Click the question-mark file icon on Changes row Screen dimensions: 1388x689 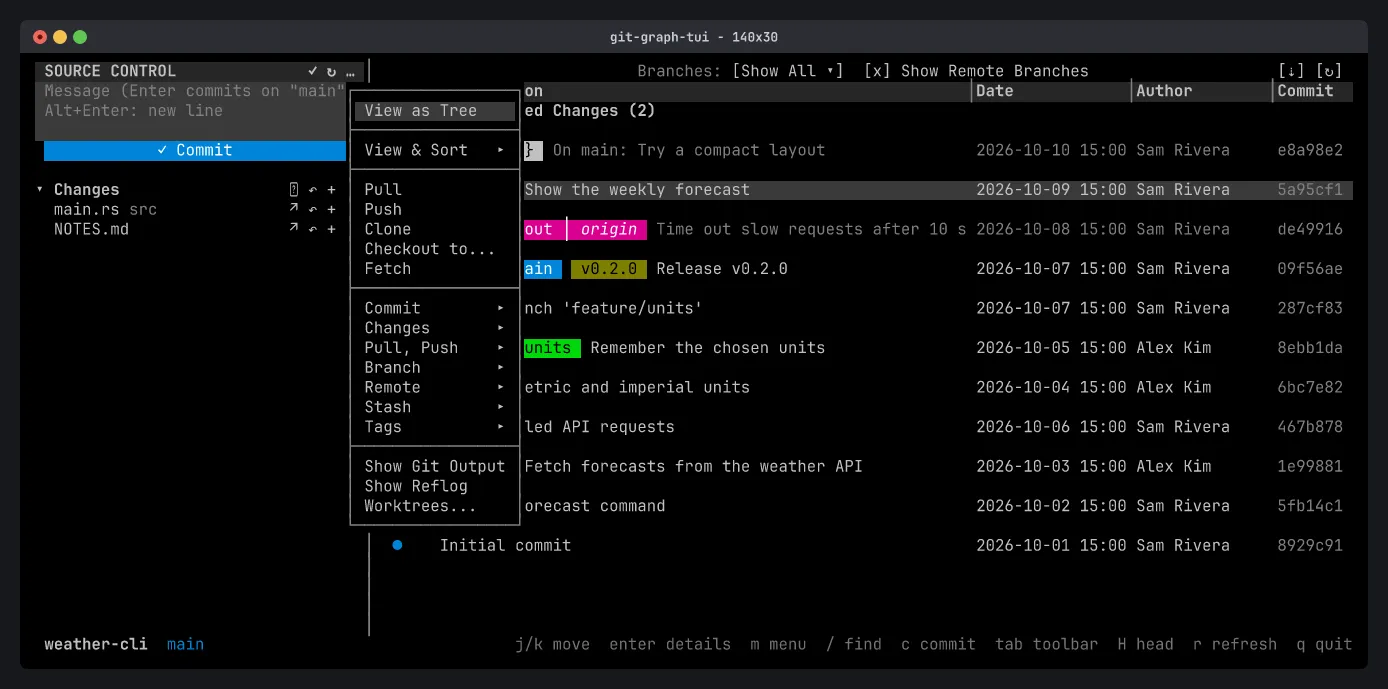coord(293,190)
